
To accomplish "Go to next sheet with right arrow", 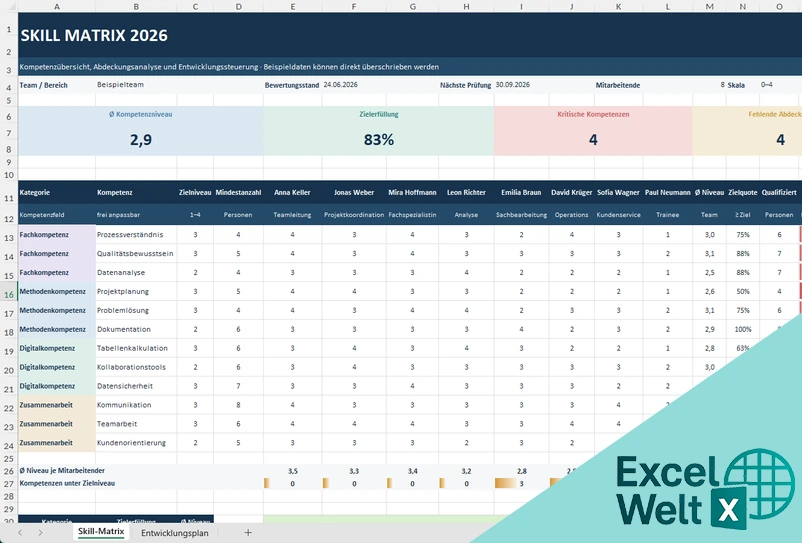I will (40, 533).
